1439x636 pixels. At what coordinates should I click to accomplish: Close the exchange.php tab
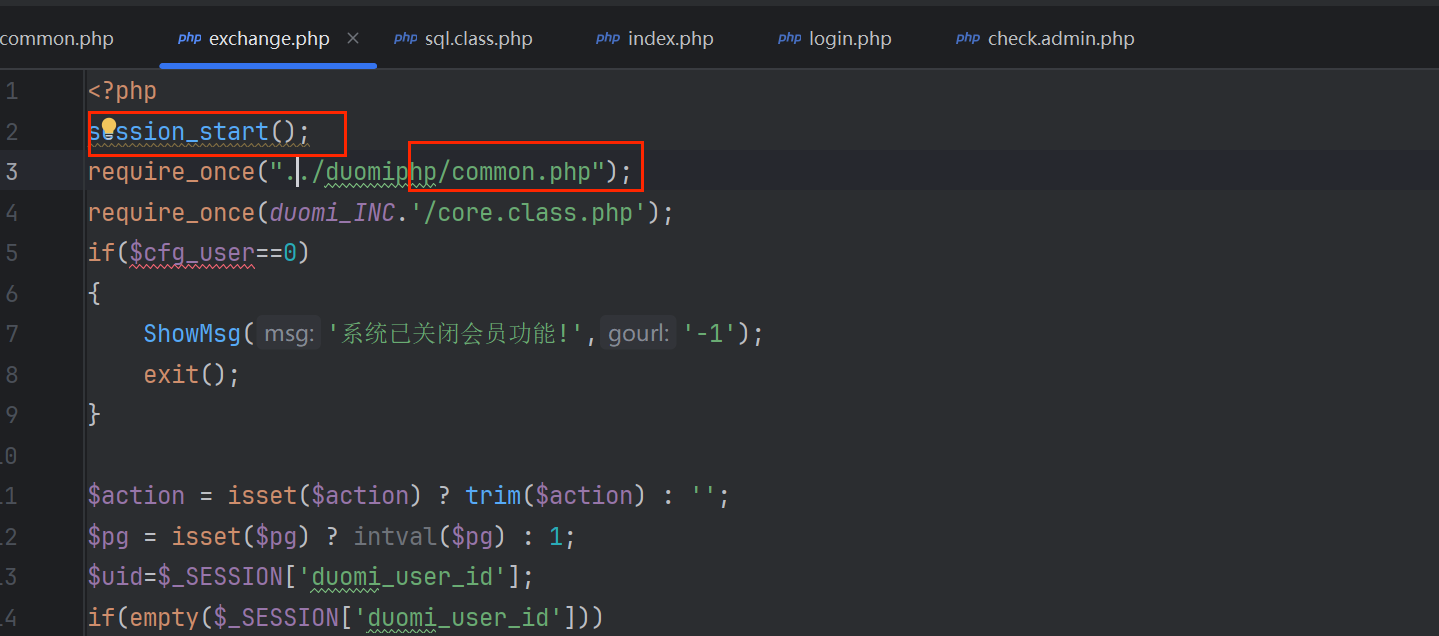(x=352, y=38)
